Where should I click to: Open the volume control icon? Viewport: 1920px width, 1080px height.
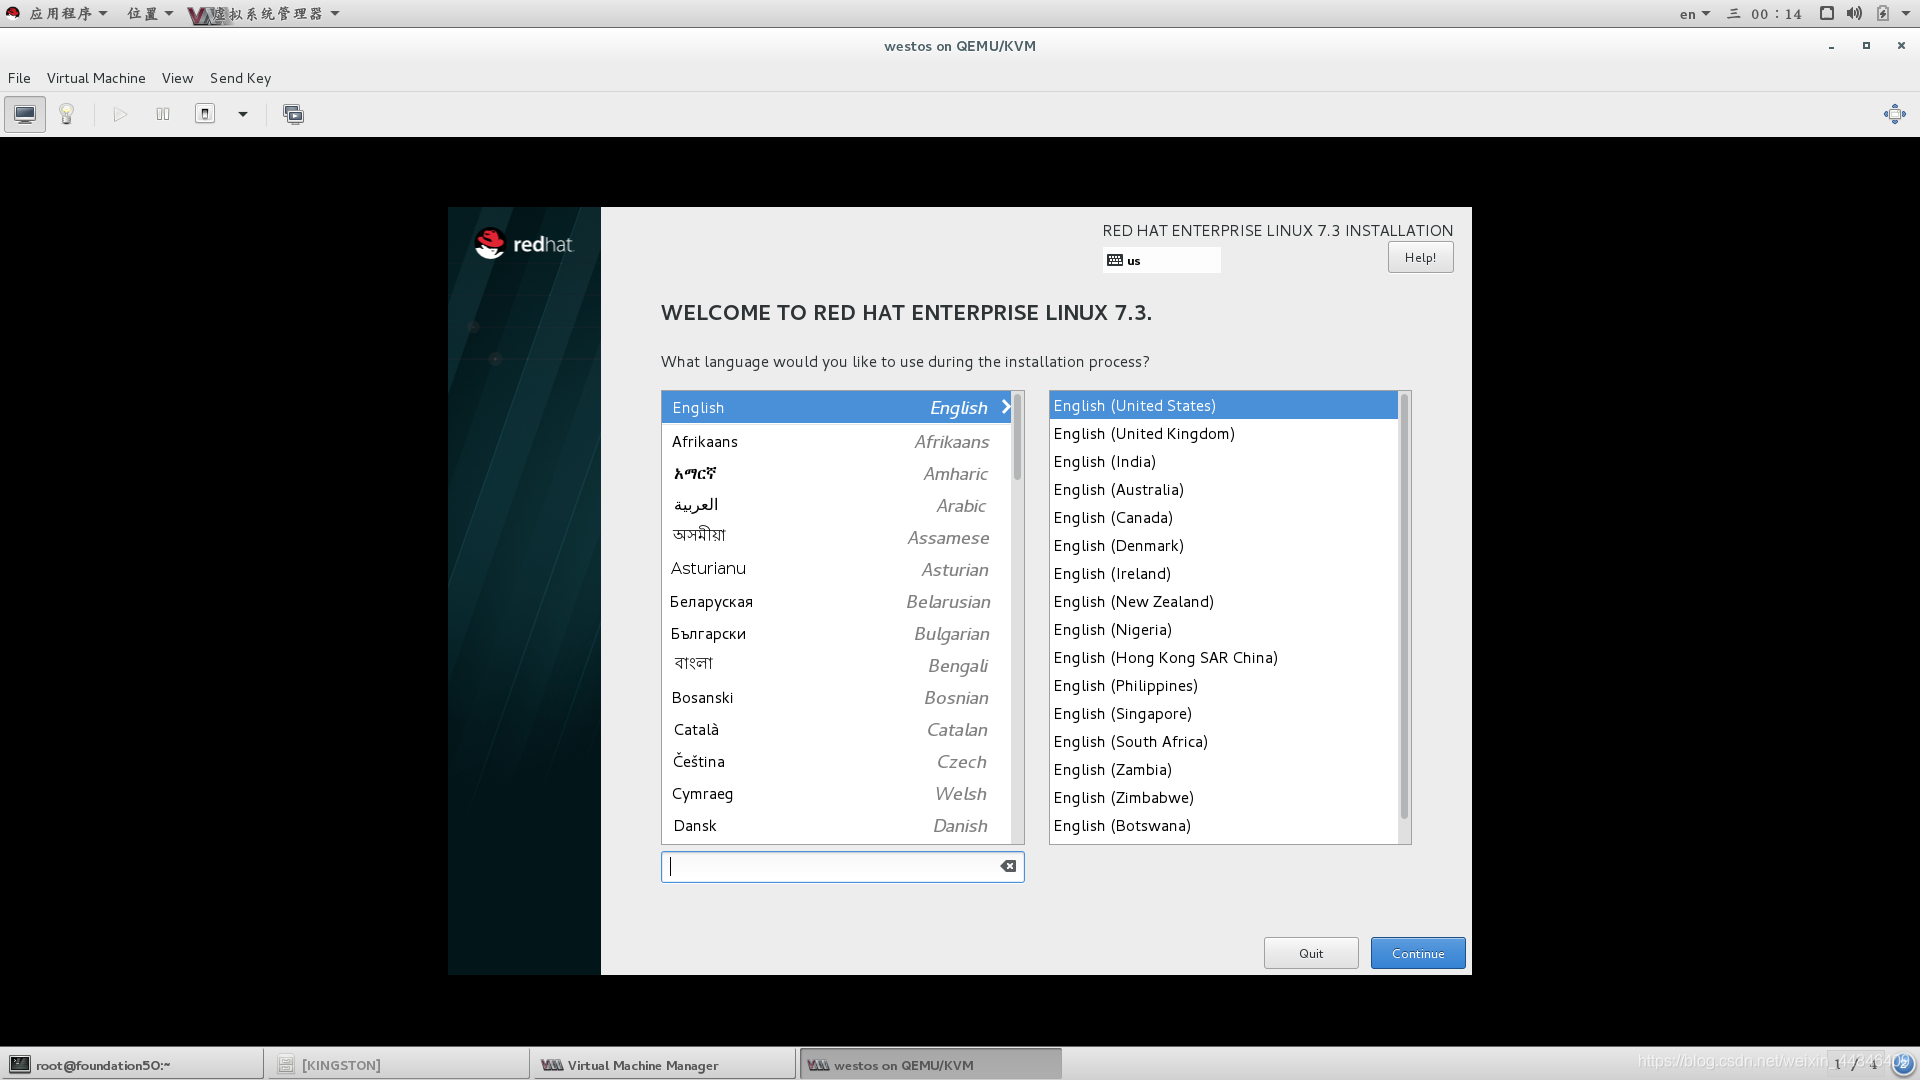[x=1854, y=13]
